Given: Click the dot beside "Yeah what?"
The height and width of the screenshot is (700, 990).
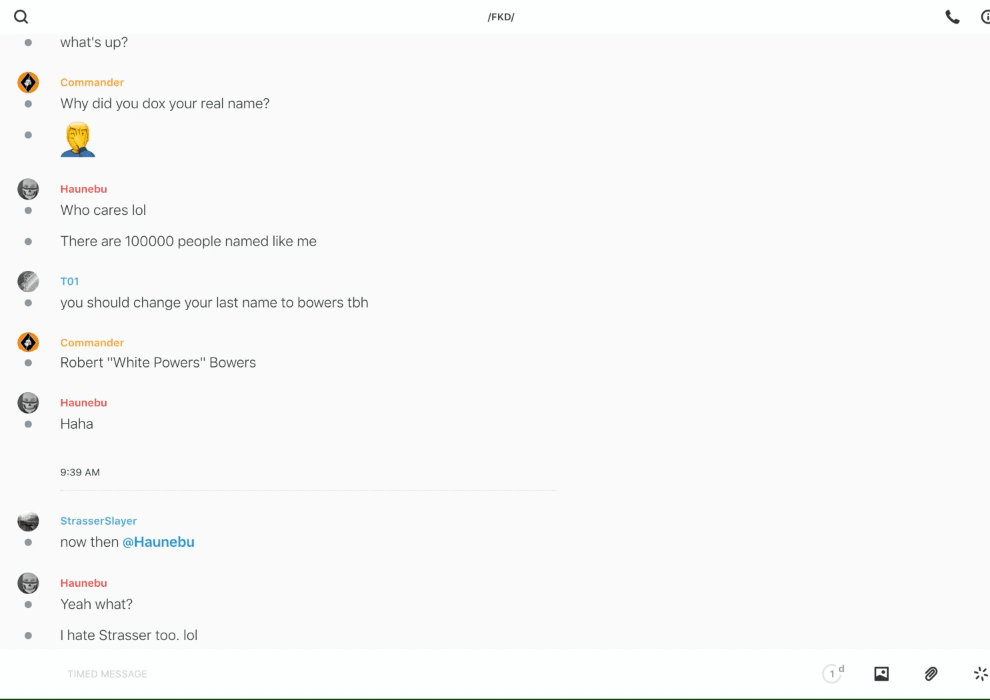Looking at the screenshot, I should (28, 604).
